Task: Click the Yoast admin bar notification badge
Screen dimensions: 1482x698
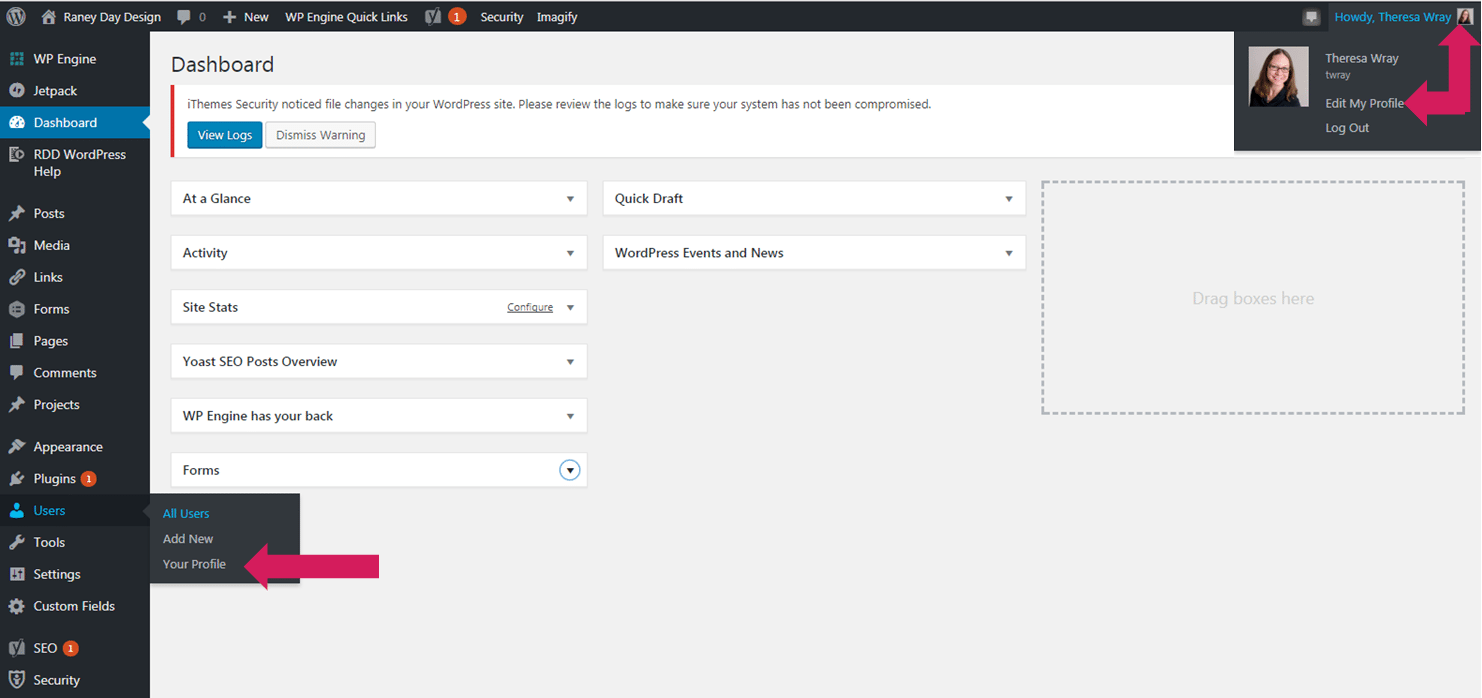Action: tap(456, 16)
